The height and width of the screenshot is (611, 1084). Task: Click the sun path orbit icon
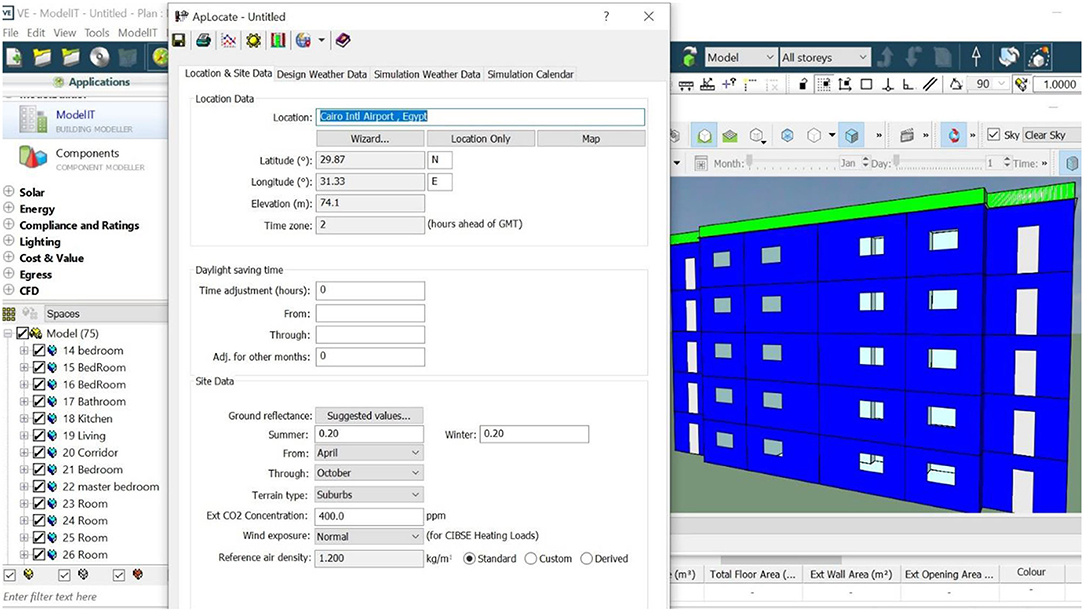point(1039,57)
